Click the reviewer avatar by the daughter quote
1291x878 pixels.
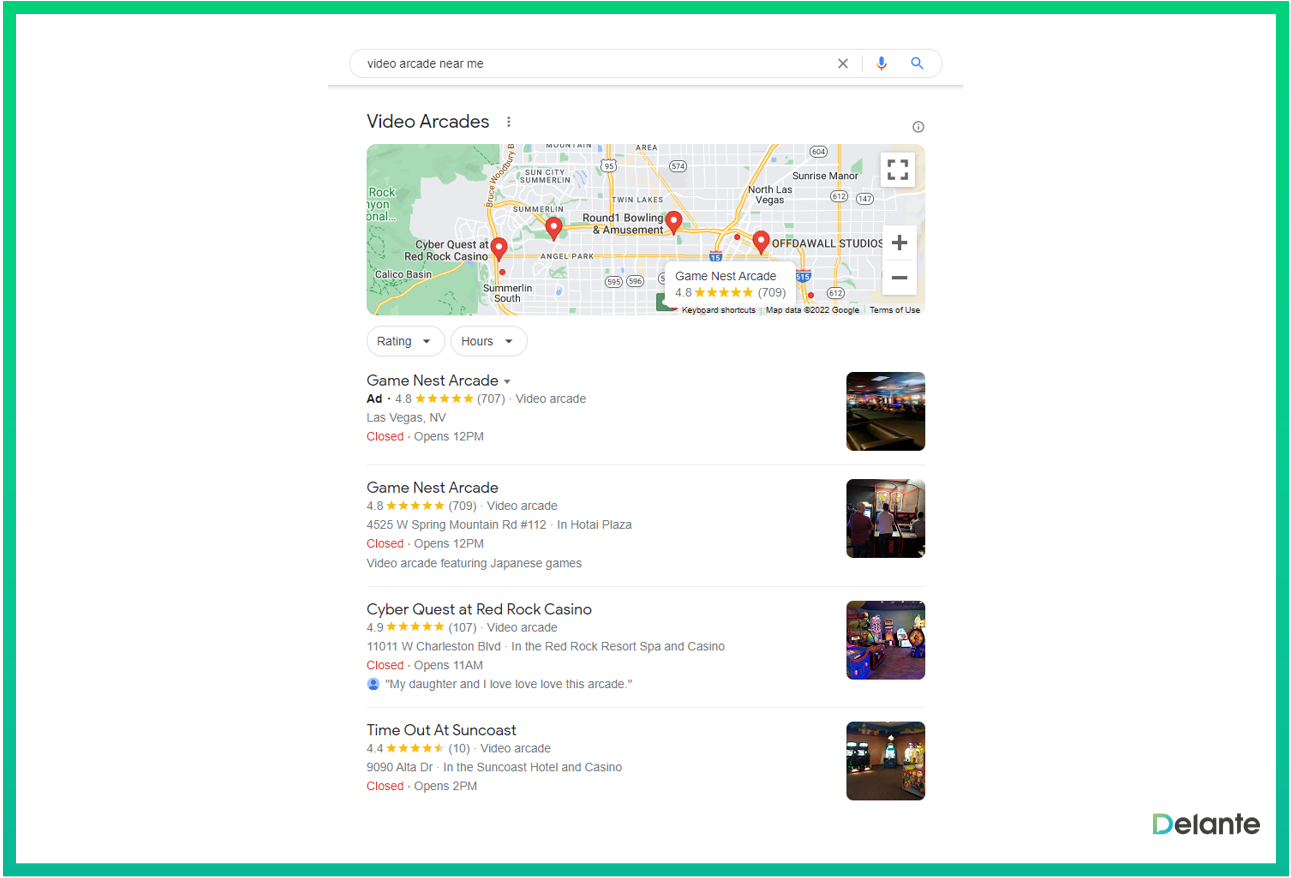click(373, 684)
